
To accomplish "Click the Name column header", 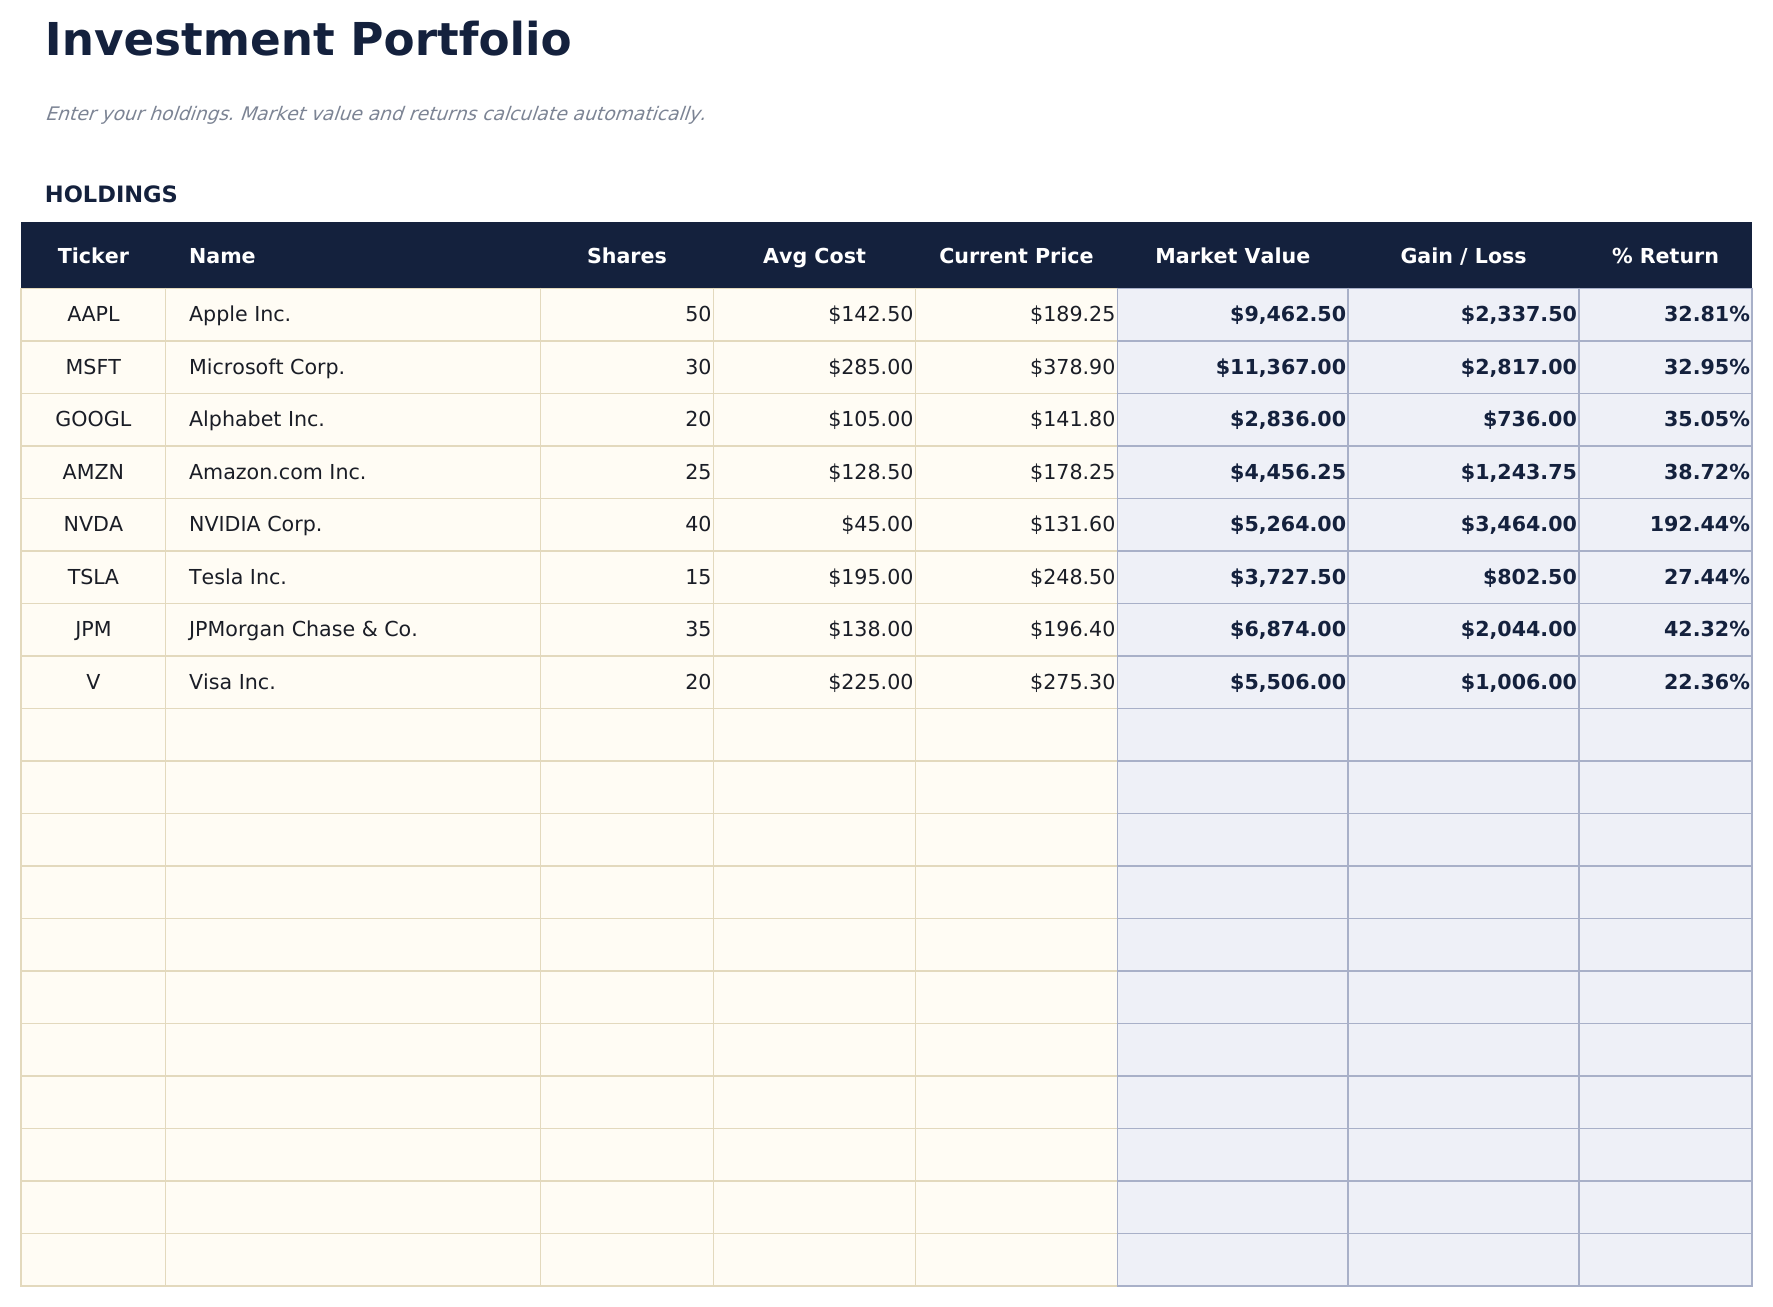I will (222, 256).
